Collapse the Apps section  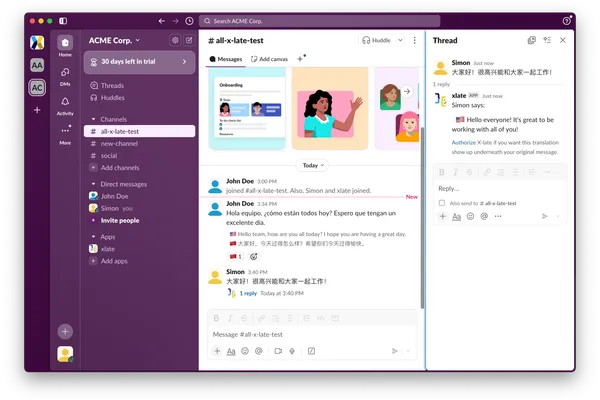coord(93,237)
